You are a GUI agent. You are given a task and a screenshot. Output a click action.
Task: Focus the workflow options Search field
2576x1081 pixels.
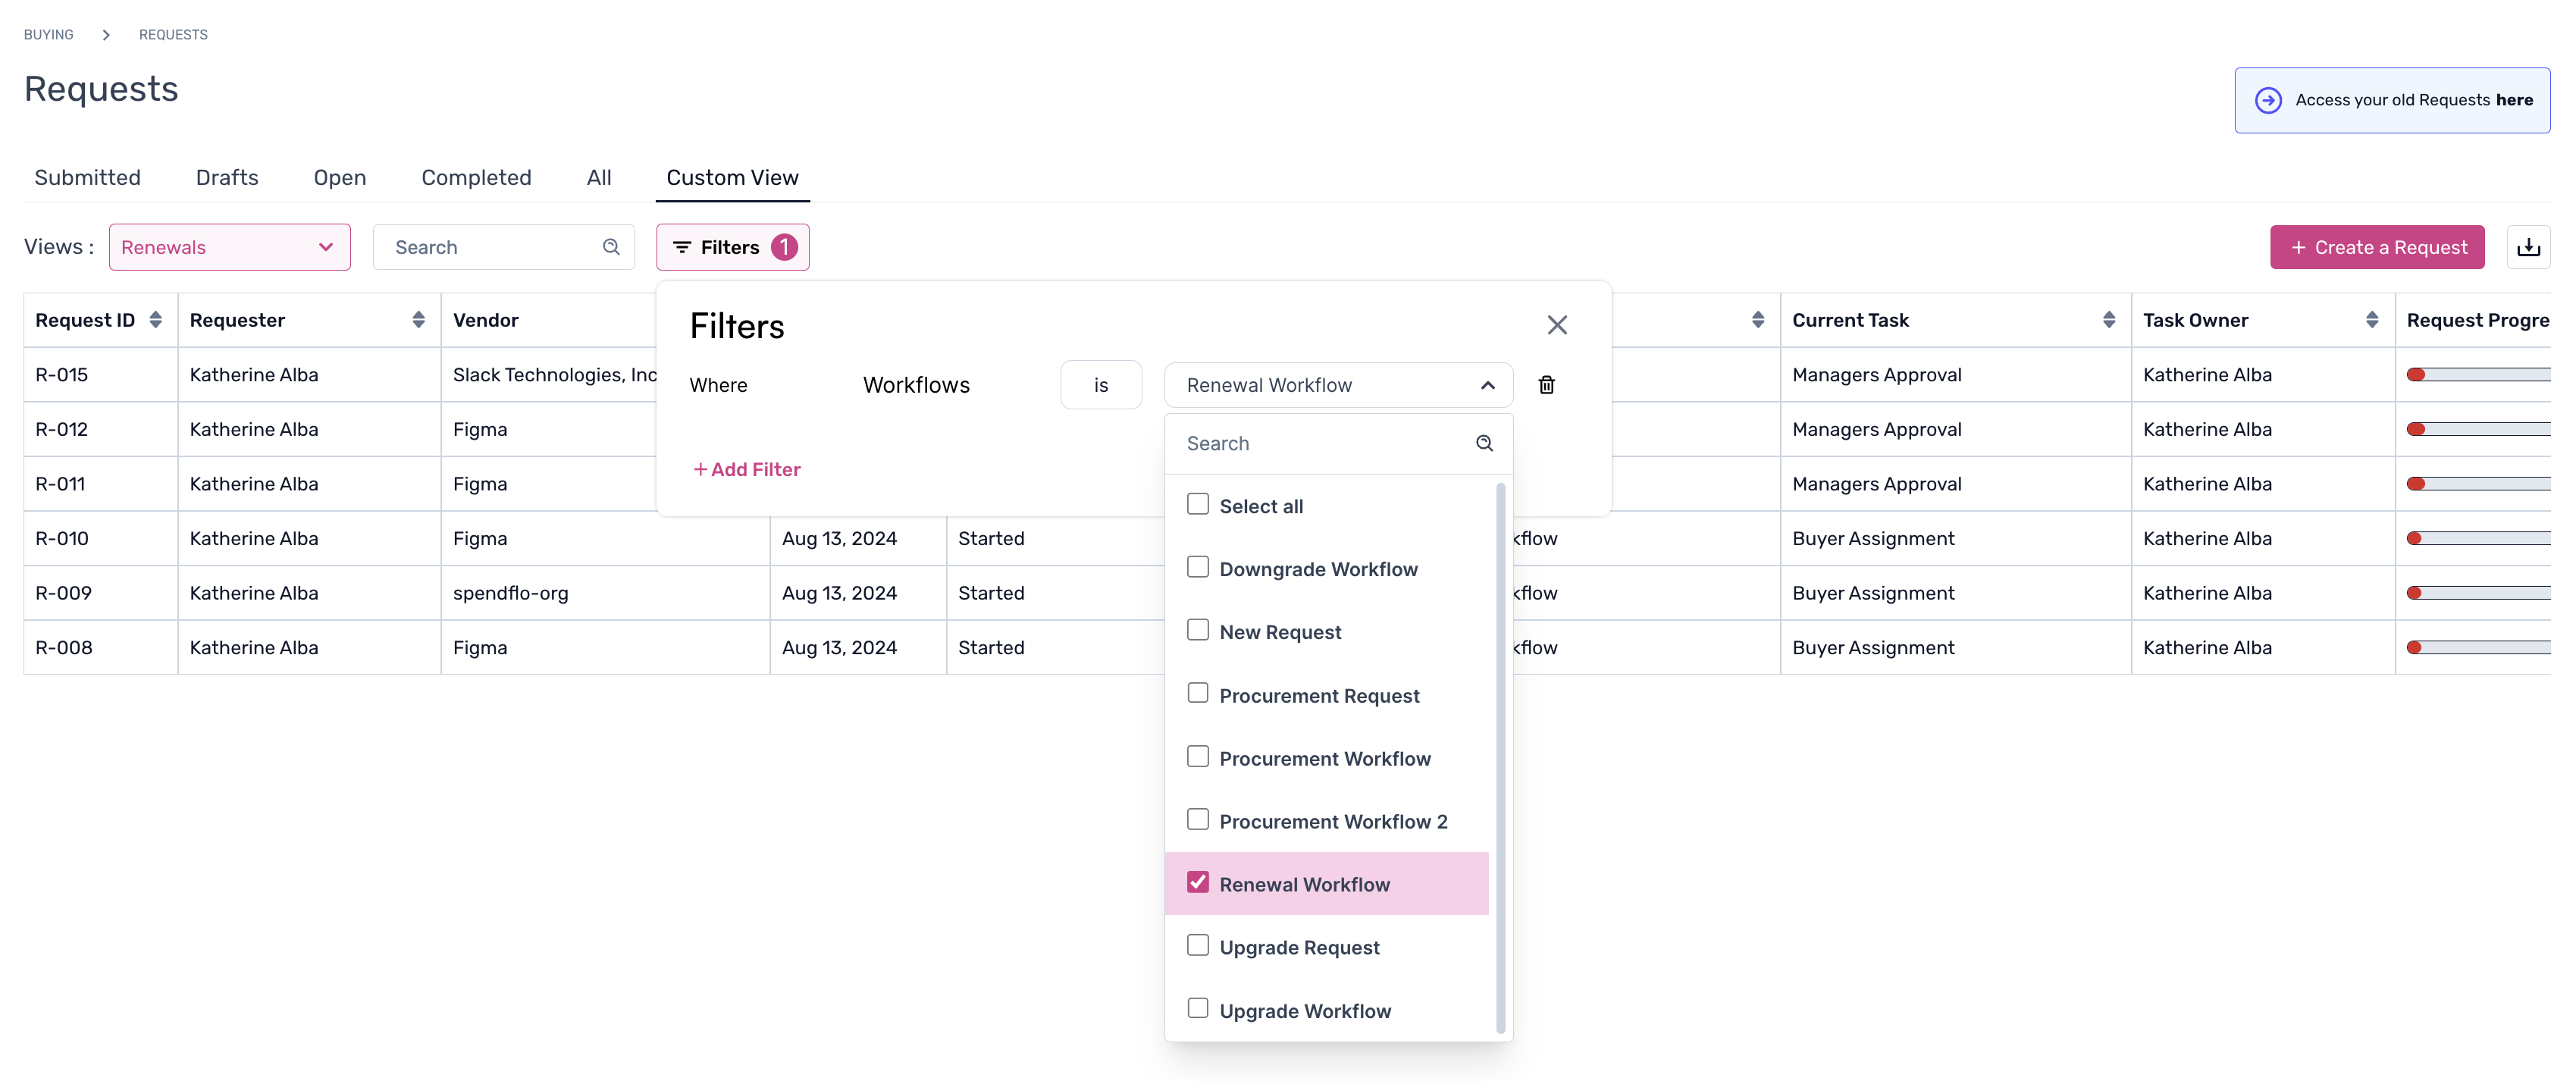click(1338, 443)
